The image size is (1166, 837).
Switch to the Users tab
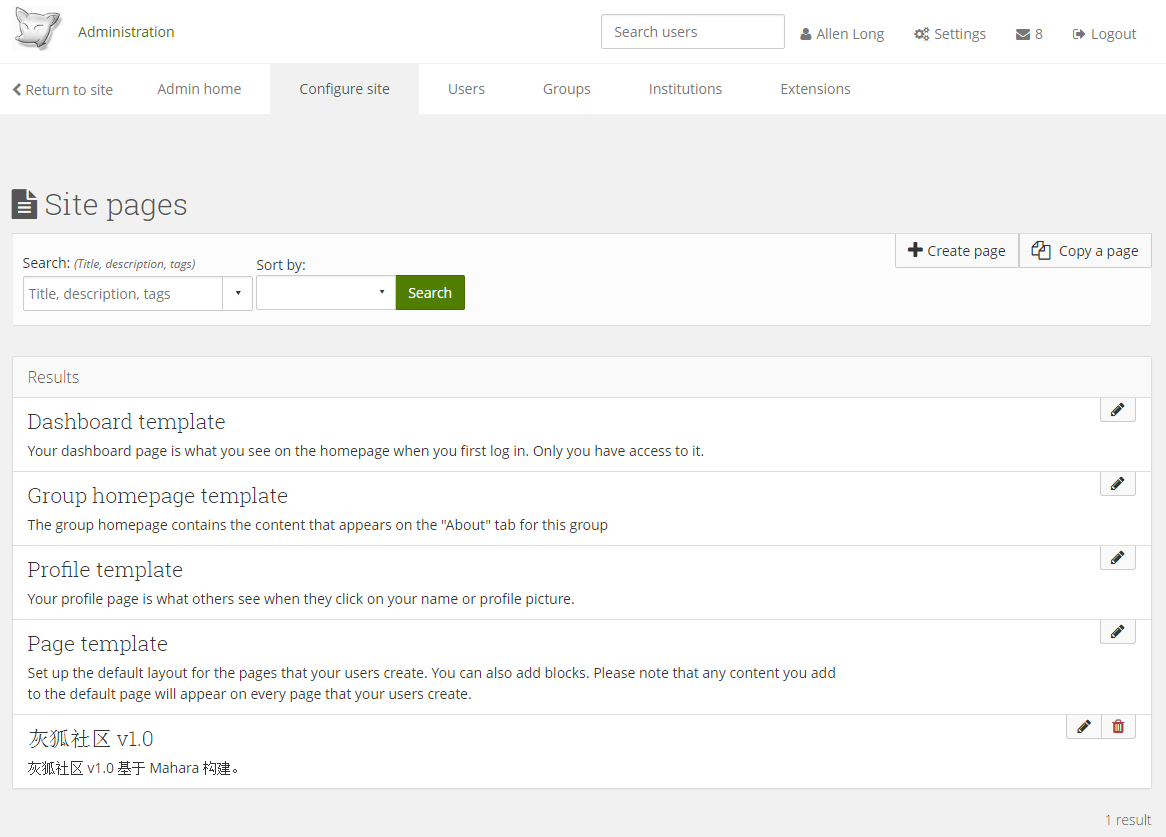click(466, 89)
